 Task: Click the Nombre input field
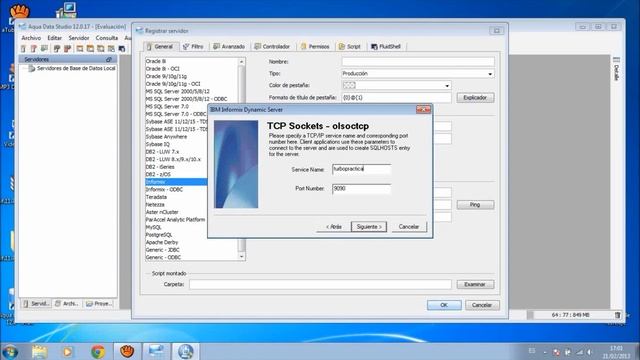(418, 62)
